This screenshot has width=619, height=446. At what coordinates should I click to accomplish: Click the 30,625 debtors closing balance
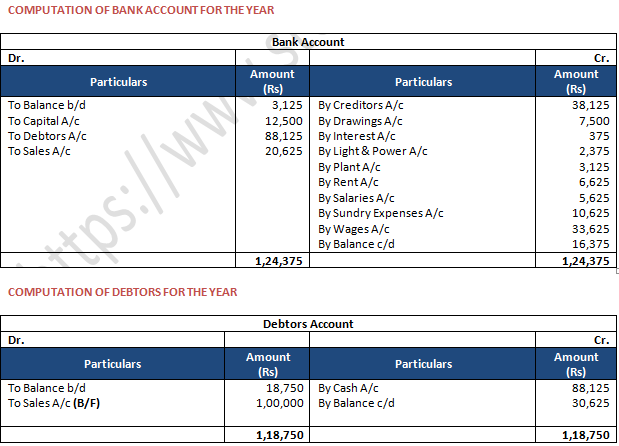591,401
